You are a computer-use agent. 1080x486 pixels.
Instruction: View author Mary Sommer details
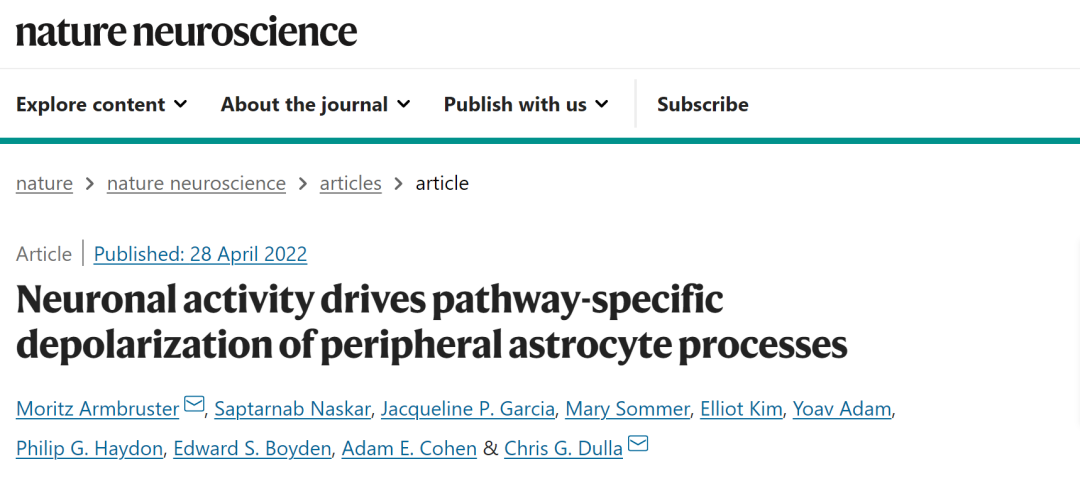coord(627,409)
